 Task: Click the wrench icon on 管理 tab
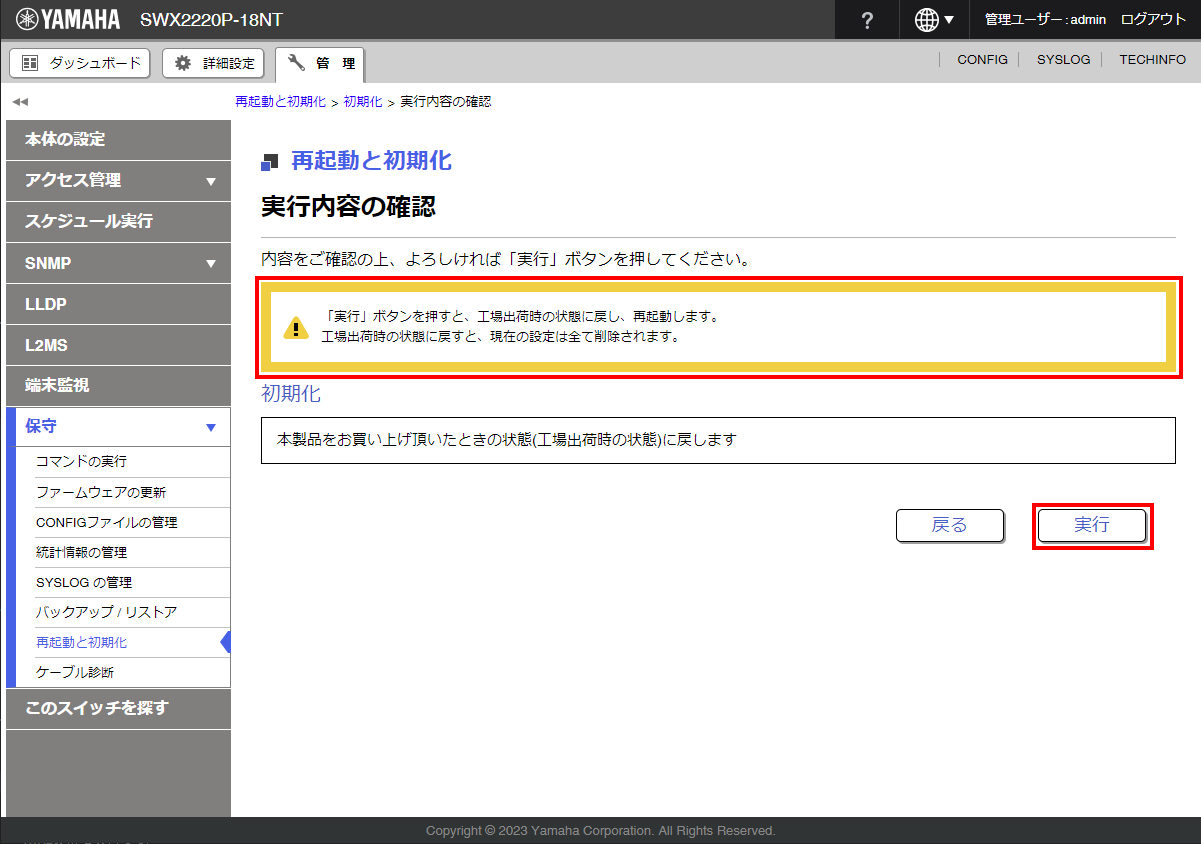297,63
